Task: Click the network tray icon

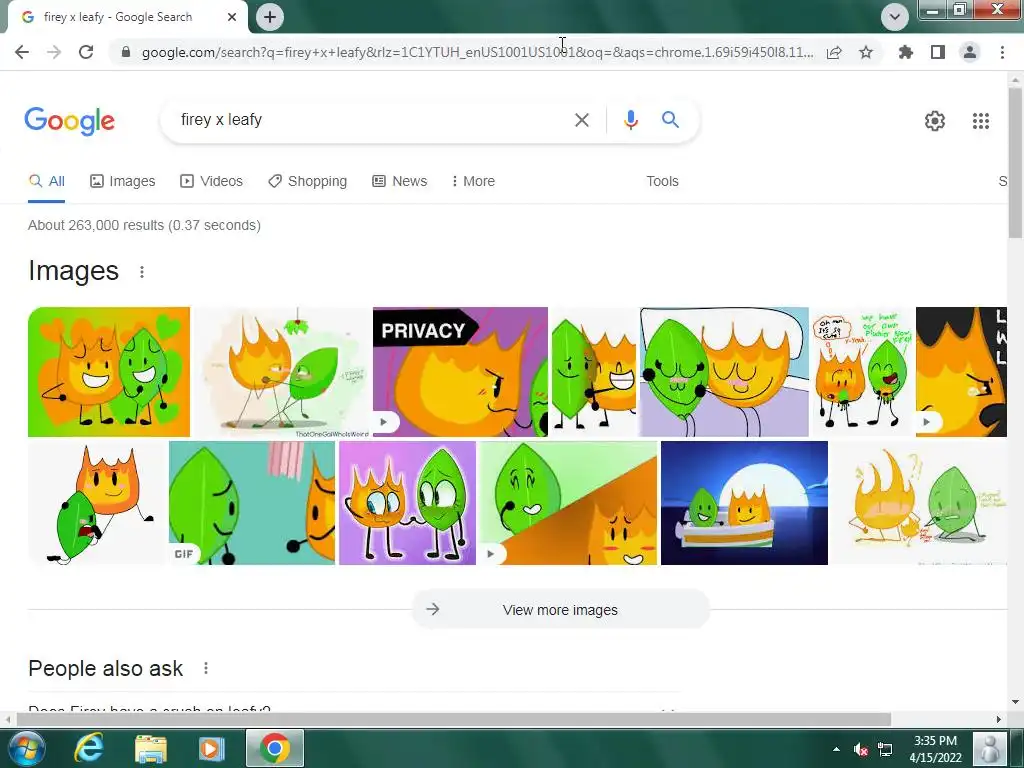Action: coord(885,749)
